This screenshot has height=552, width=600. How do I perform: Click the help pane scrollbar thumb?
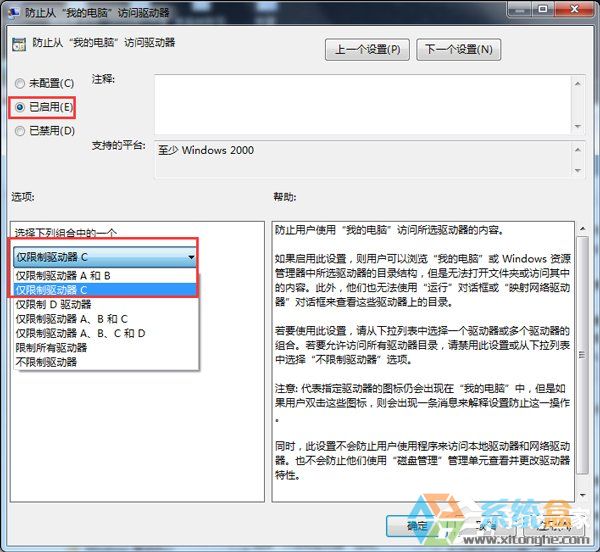pyautogui.click(x=582, y=355)
